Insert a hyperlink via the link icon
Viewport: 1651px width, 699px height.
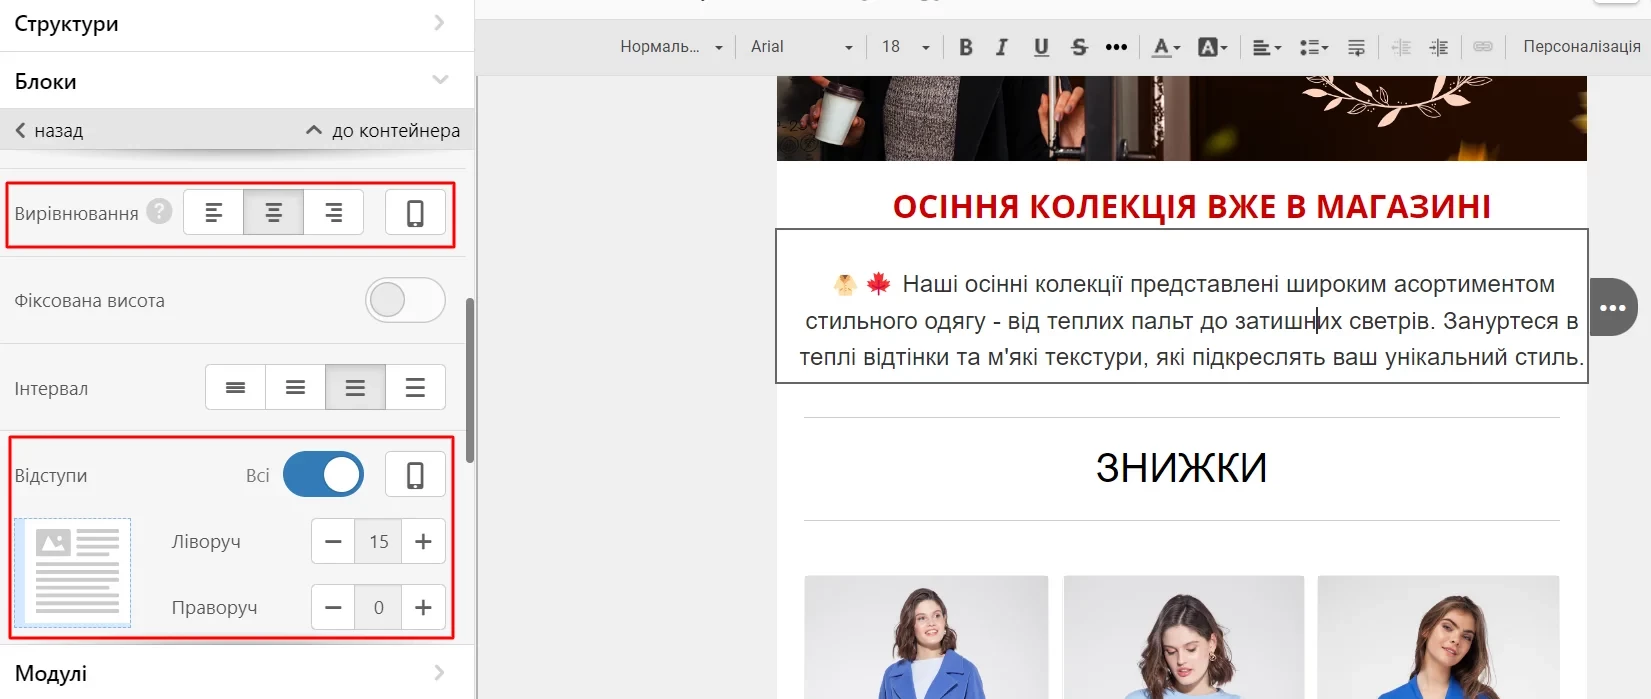[1483, 47]
